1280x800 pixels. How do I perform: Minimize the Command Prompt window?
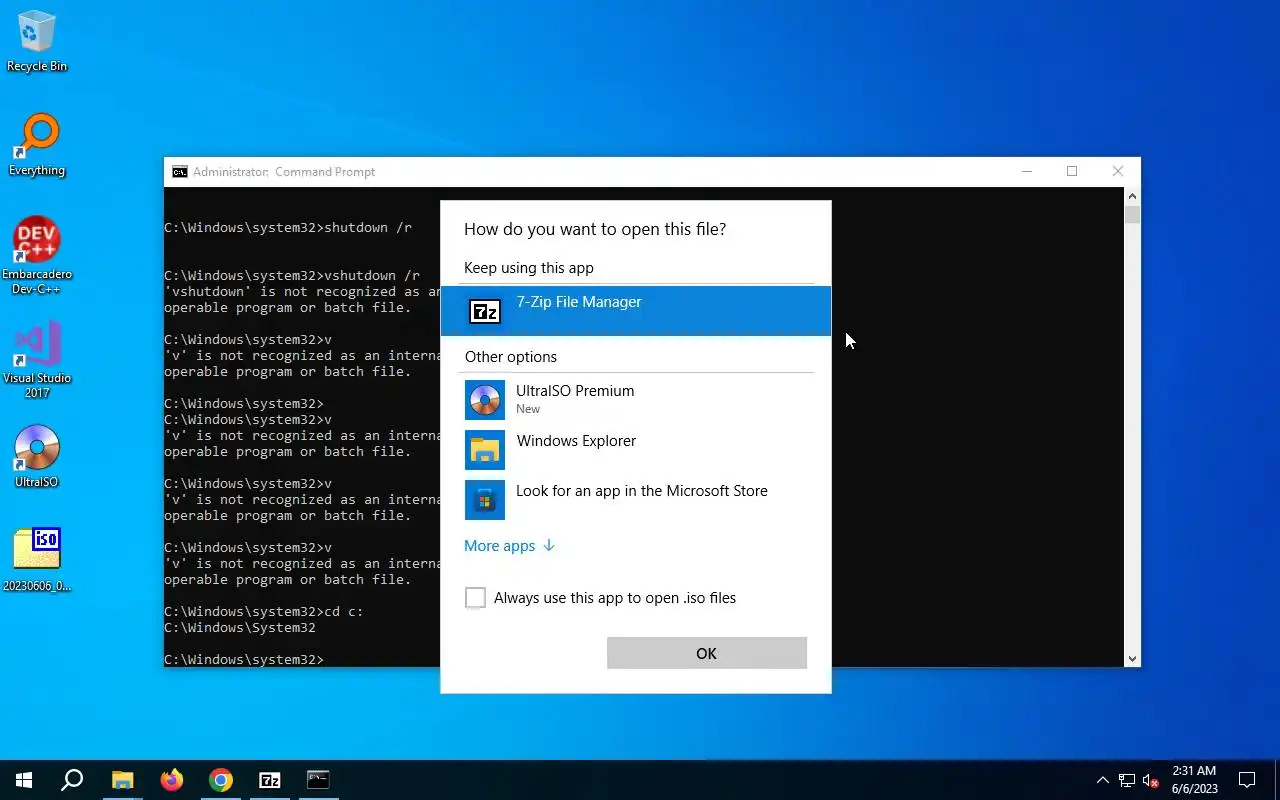1026,172
